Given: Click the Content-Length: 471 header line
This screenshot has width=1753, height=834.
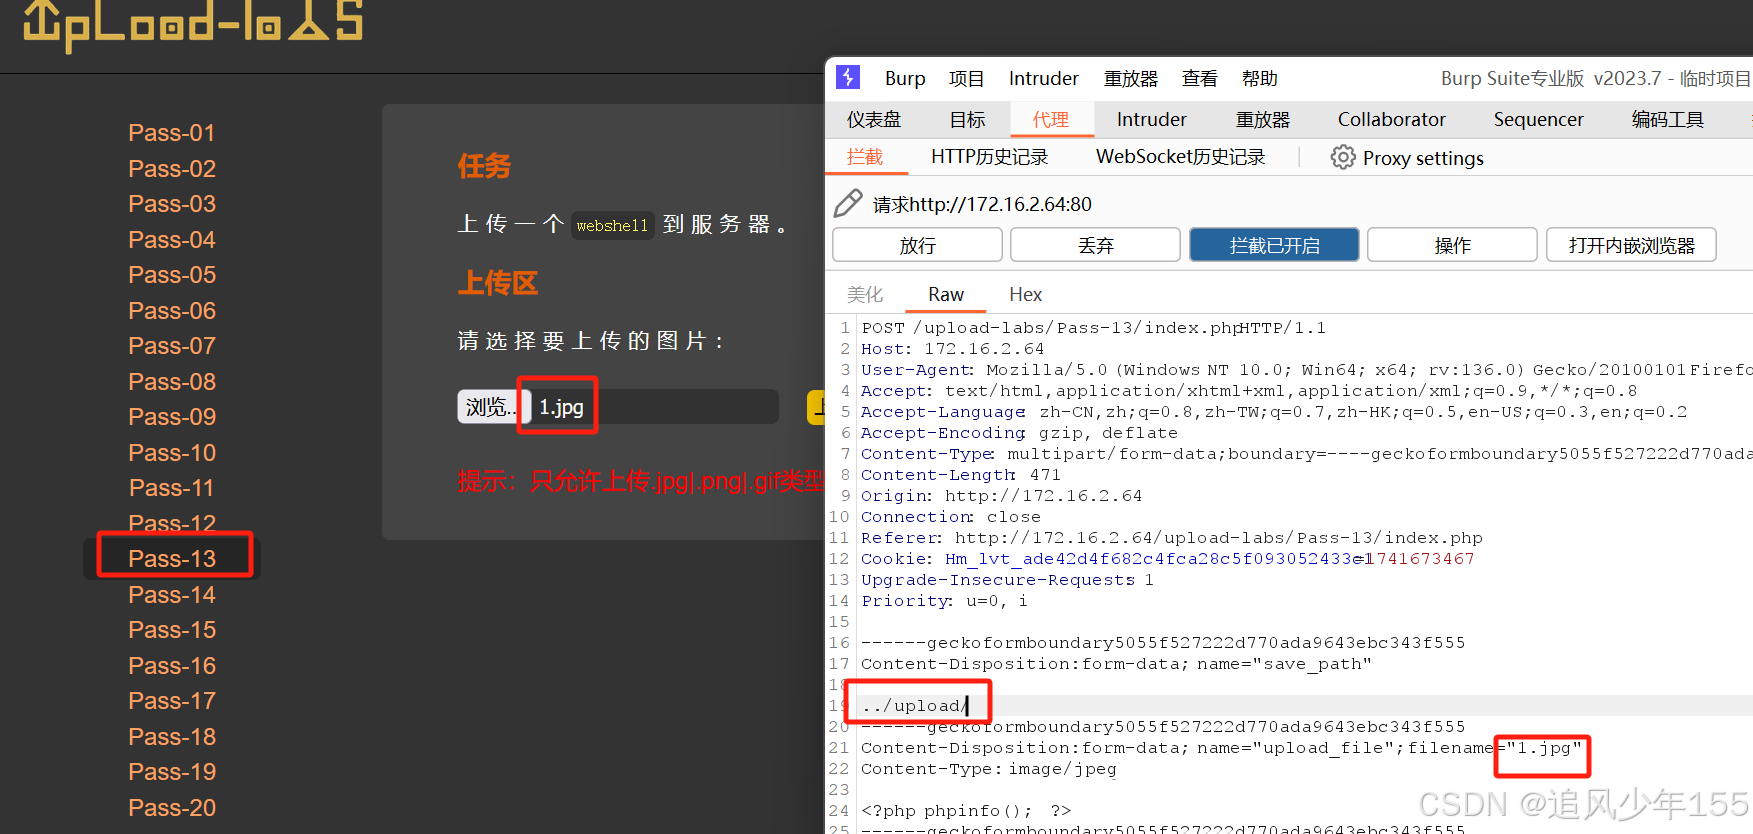Looking at the screenshot, I should [x=961, y=475].
